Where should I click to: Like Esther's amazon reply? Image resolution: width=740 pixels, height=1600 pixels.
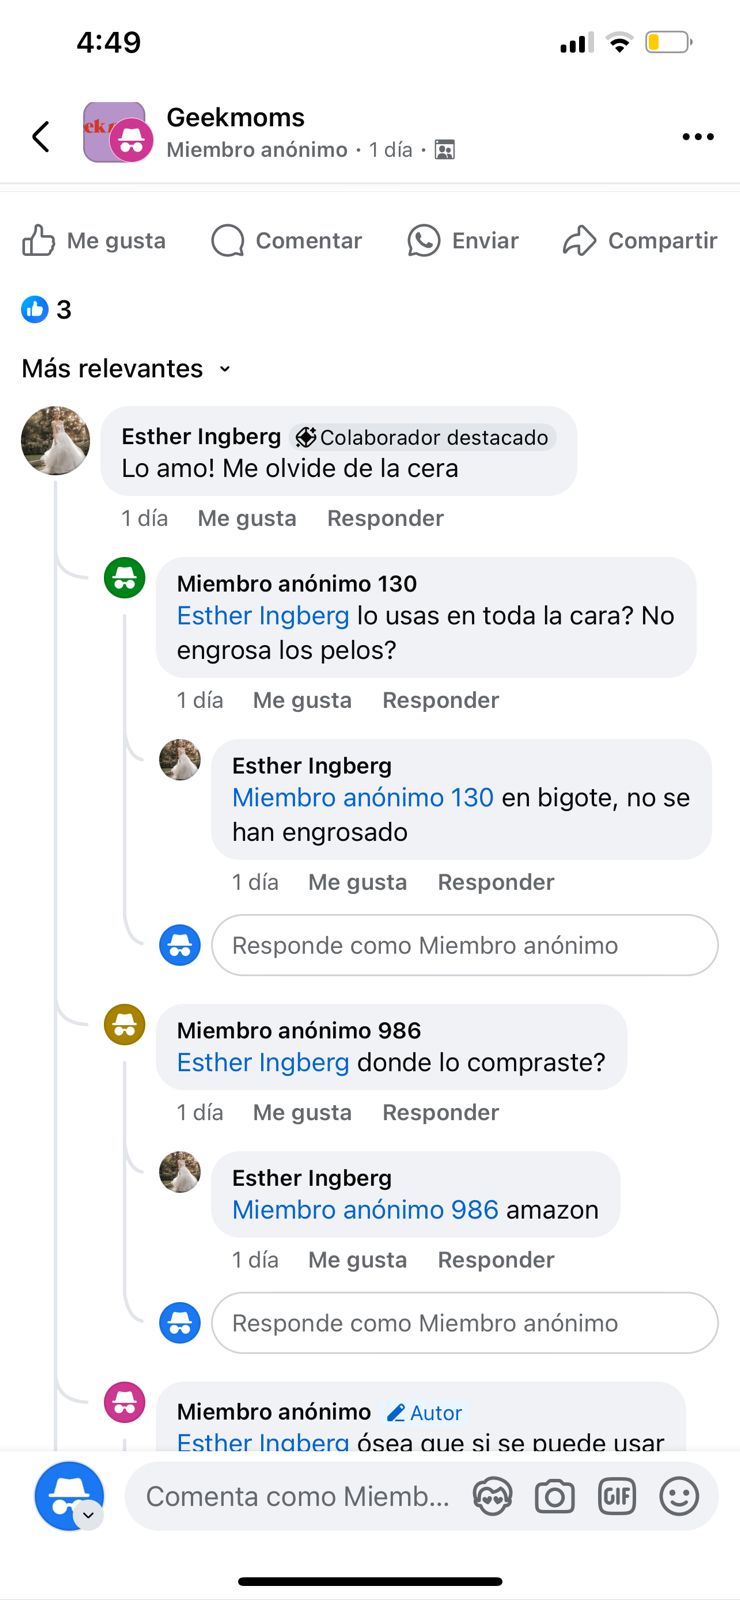[357, 1261]
